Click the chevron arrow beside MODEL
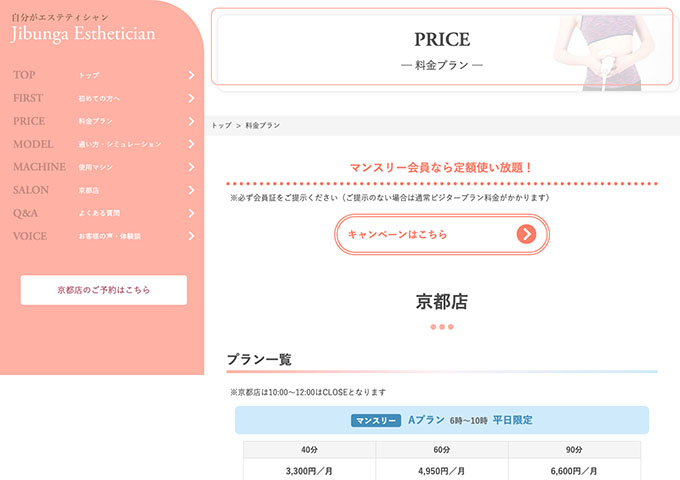Viewport: 680px width, 480px height. click(190, 144)
